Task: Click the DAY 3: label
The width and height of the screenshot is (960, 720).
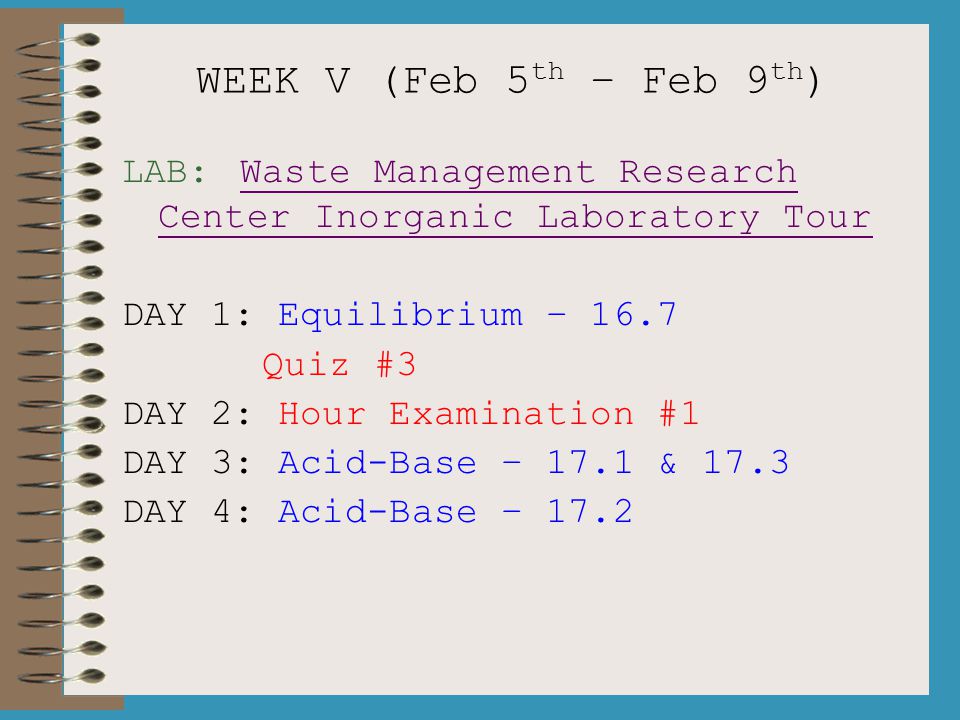Action: coord(187,463)
